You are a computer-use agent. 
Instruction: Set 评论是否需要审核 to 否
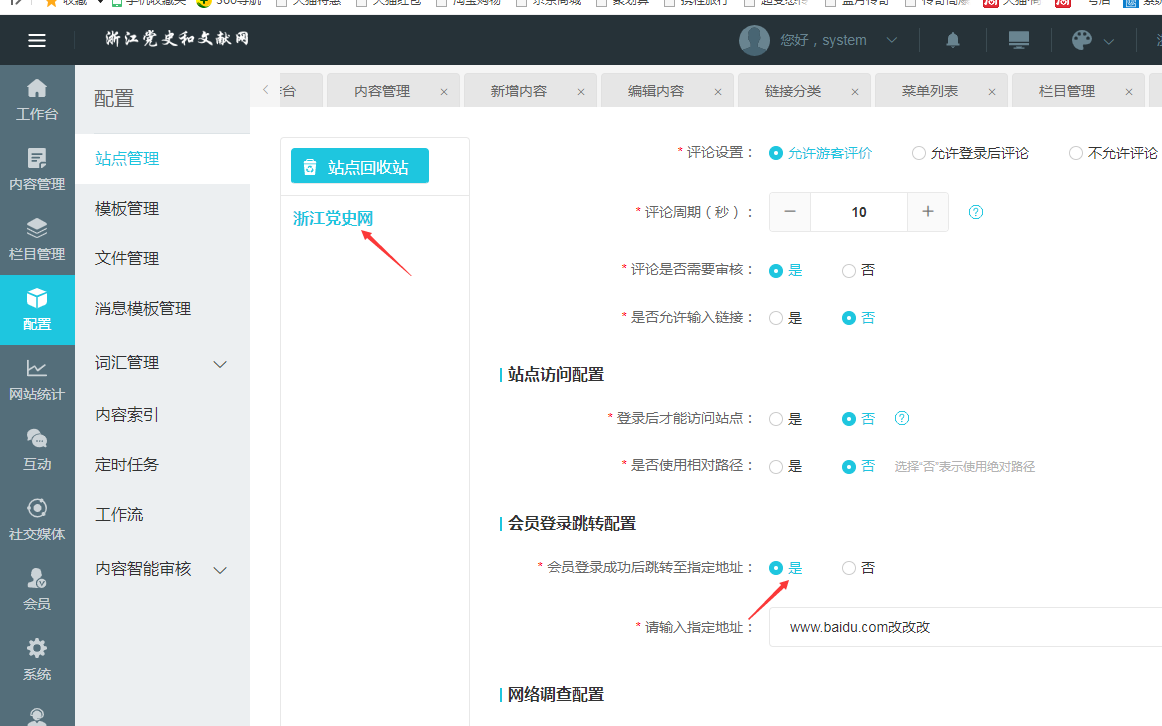[x=849, y=270]
